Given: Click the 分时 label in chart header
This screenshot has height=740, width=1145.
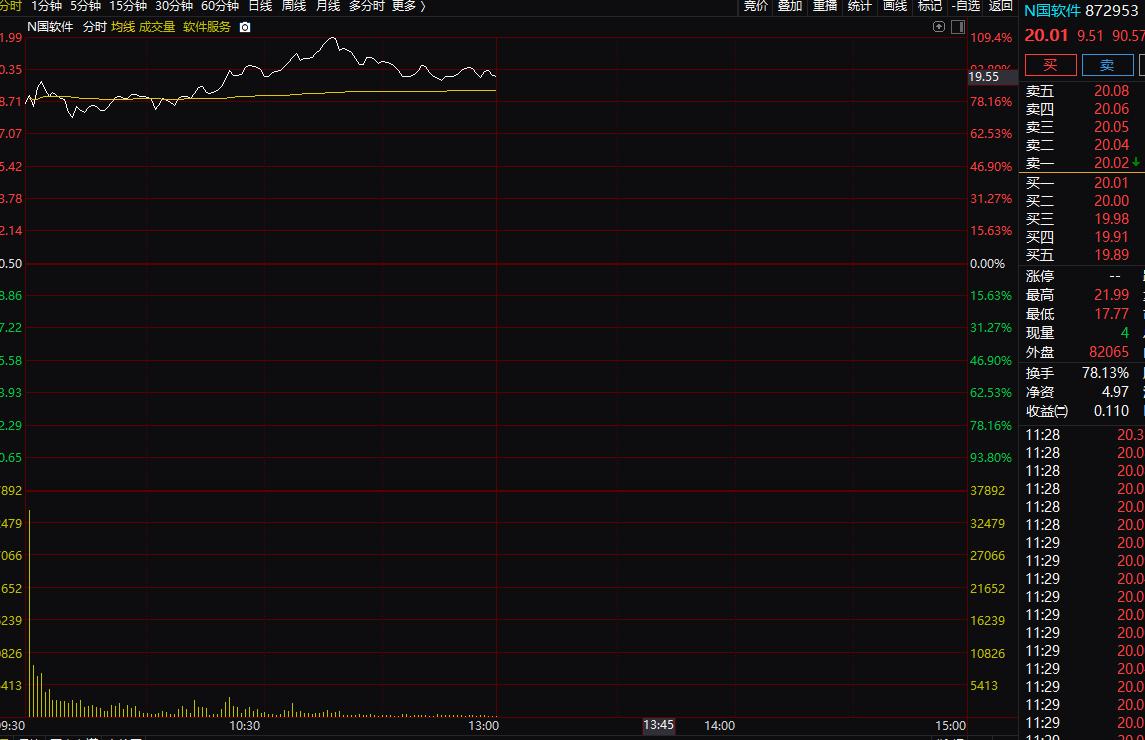Looking at the screenshot, I should tap(94, 27).
